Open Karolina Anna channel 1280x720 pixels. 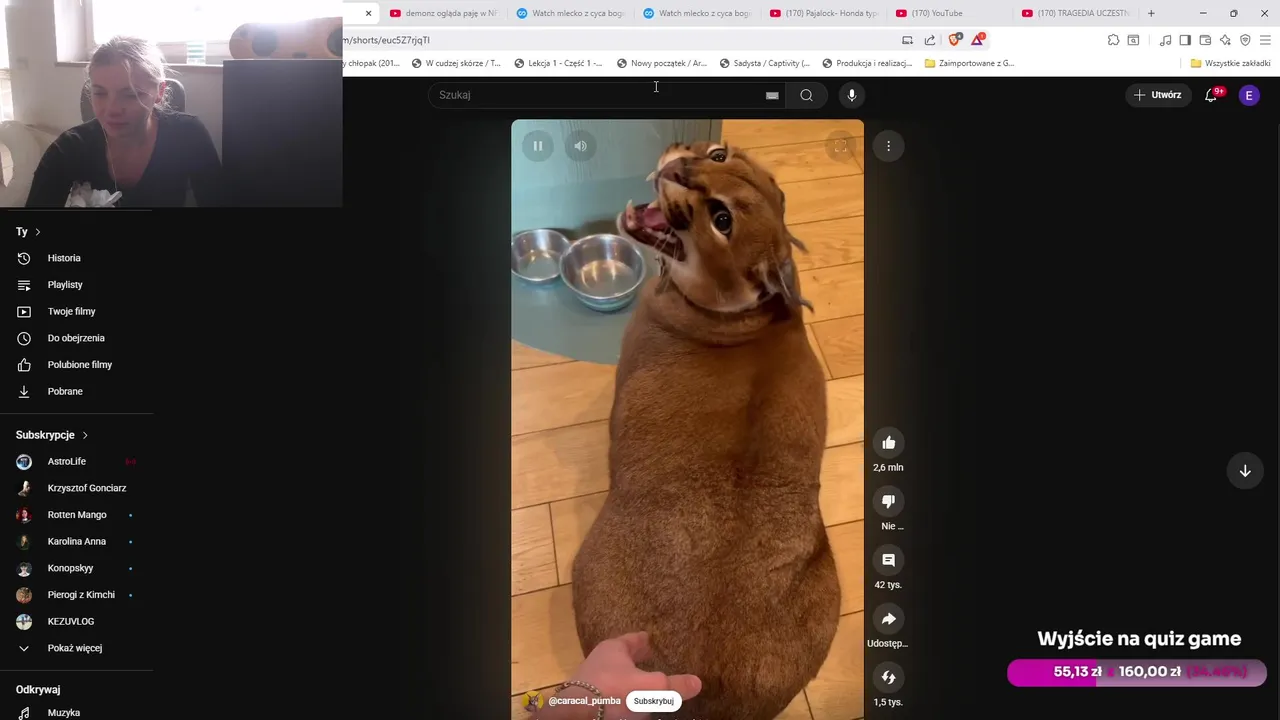point(77,541)
